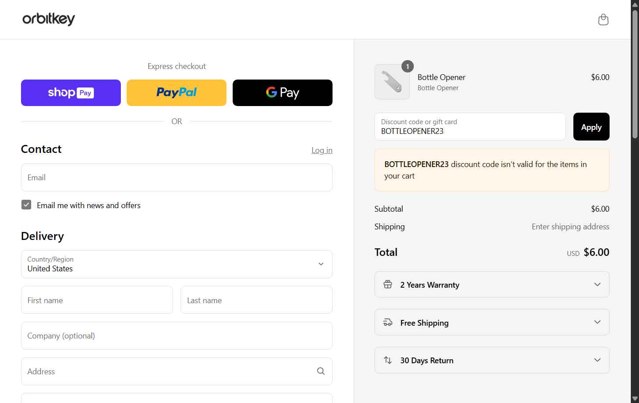The image size is (639, 403).
Task: Pay with Shop Pay button
Action: coord(71,93)
